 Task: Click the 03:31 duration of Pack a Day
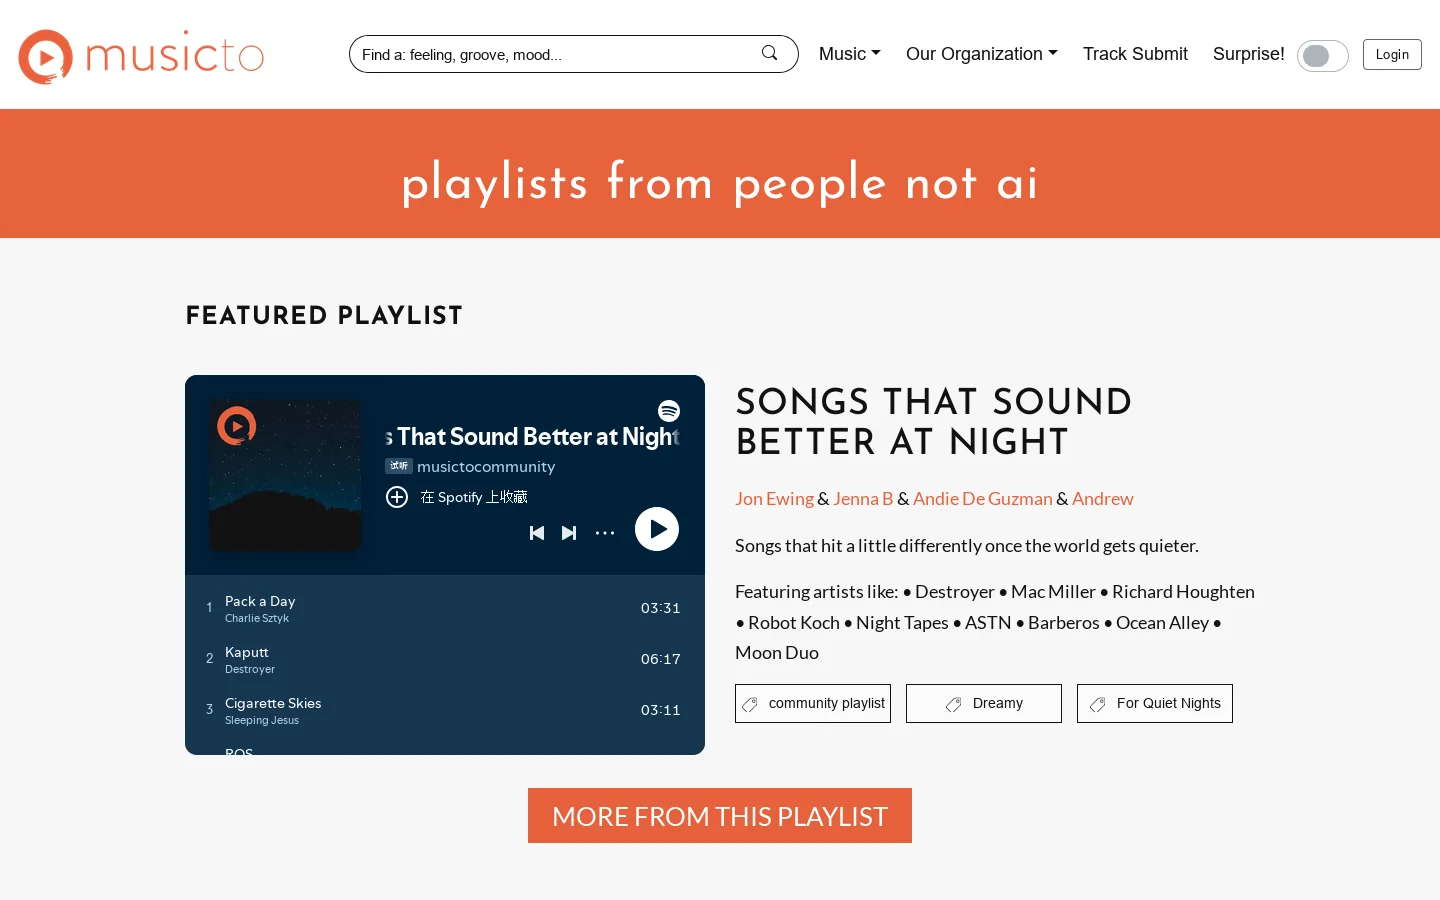[661, 608]
